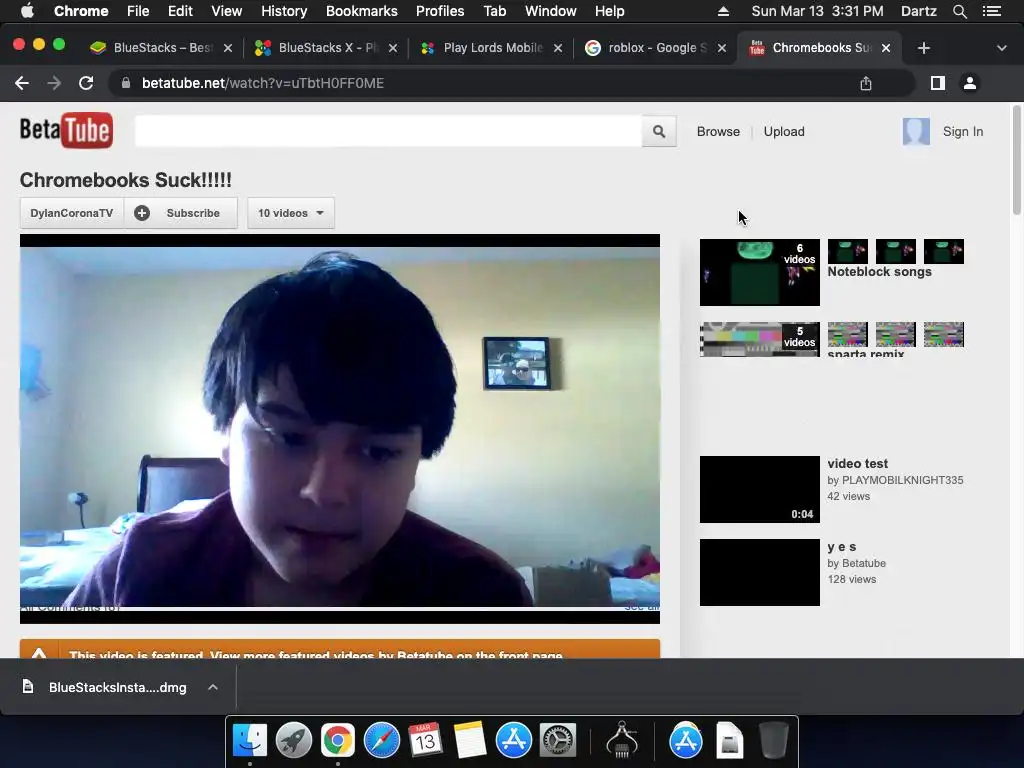Click the downloaded dmg file icon
1024x768 pixels.
[27, 686]
